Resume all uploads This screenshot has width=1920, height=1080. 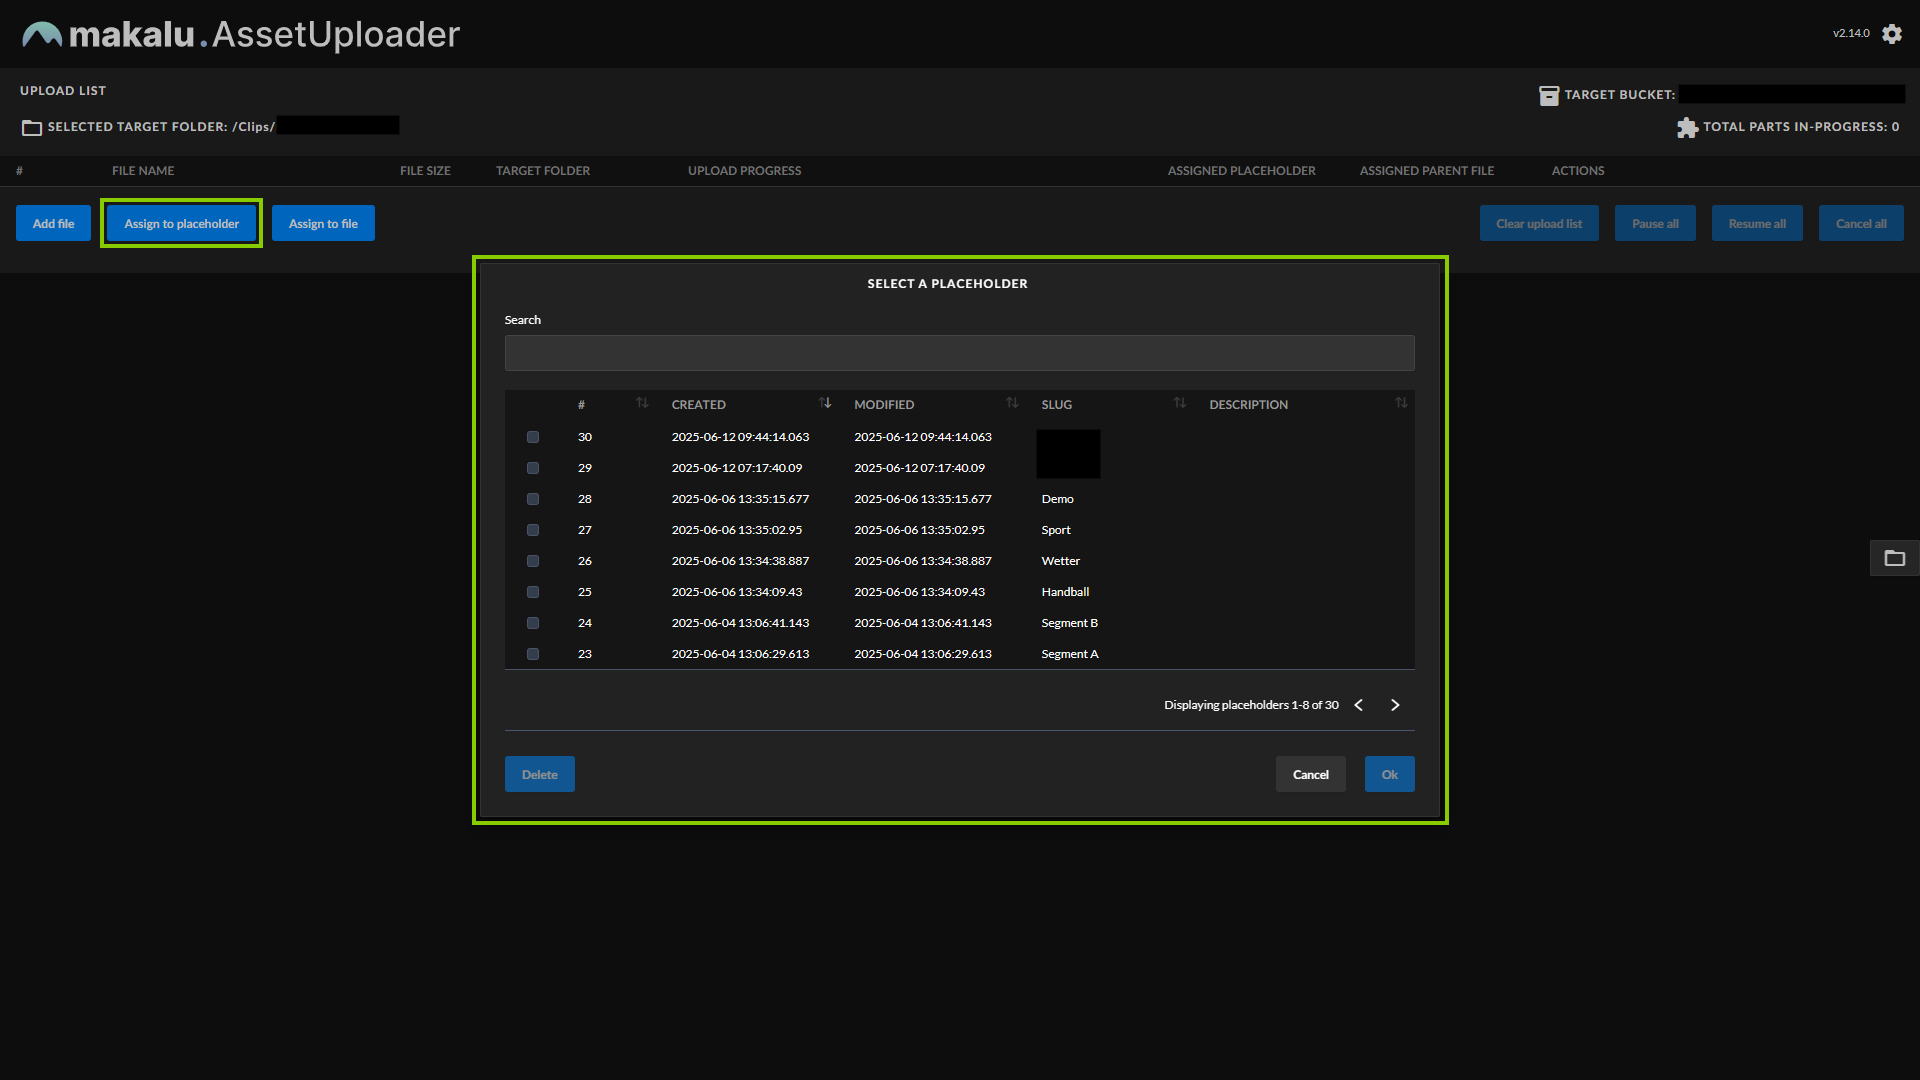coord(1756,223)
